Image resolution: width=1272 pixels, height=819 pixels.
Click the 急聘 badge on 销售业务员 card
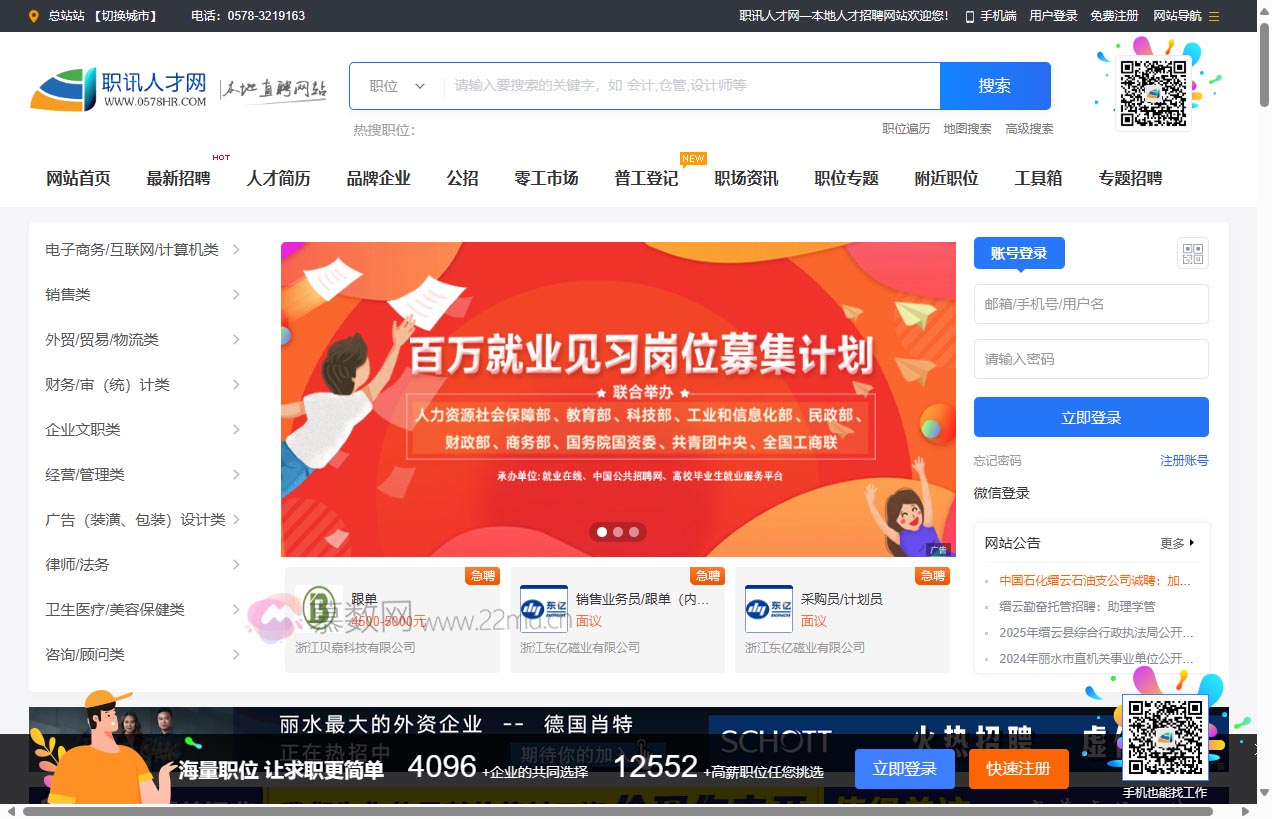(x=707, y=575)
